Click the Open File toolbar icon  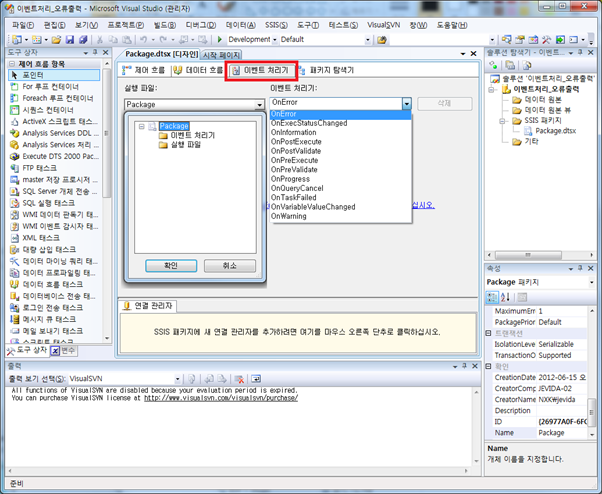[56, 40]
